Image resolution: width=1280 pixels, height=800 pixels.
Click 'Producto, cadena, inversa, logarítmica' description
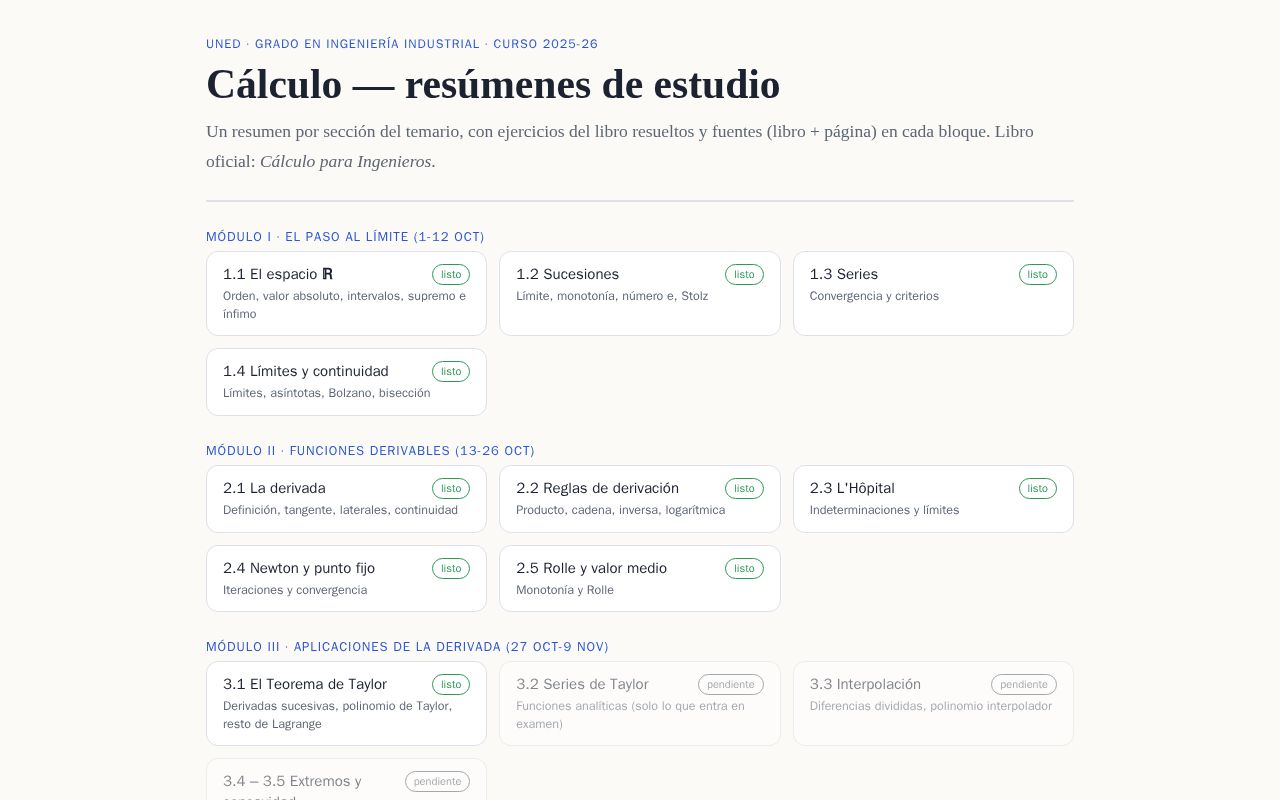621,510
